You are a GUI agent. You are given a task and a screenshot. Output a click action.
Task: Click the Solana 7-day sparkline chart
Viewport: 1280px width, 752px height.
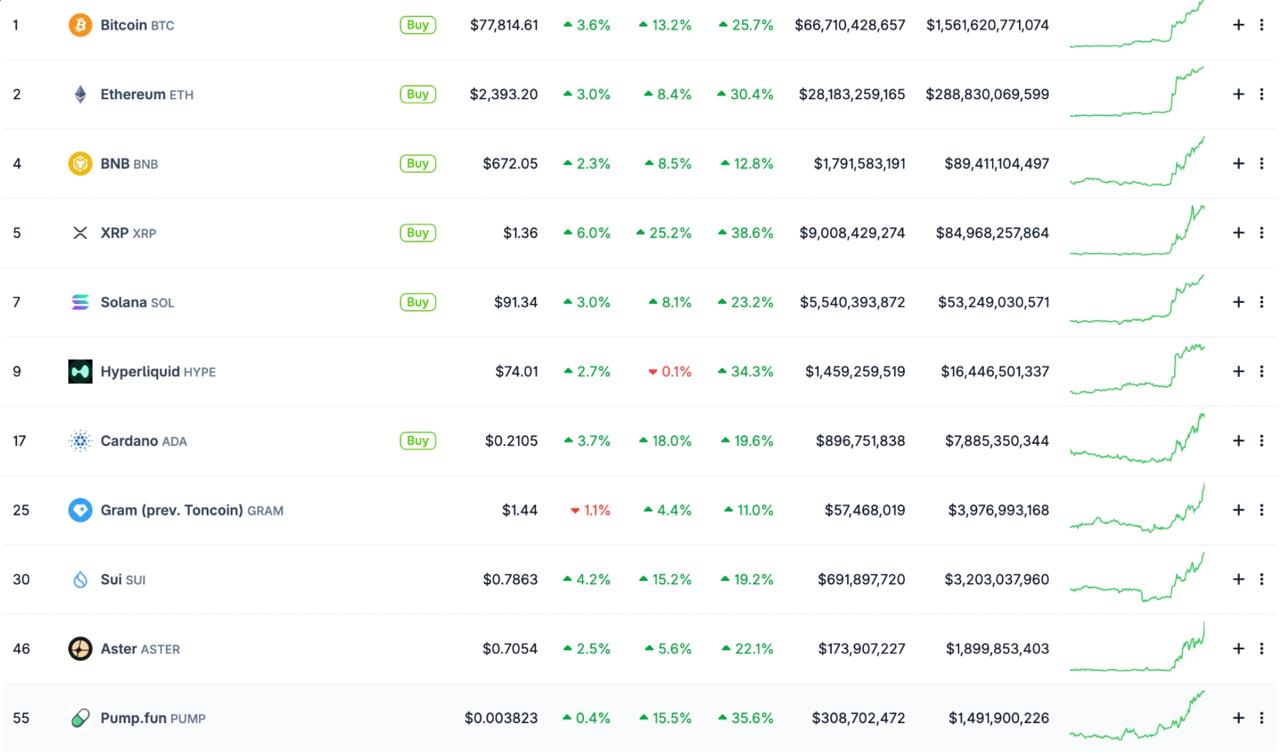click(1137, 300)
